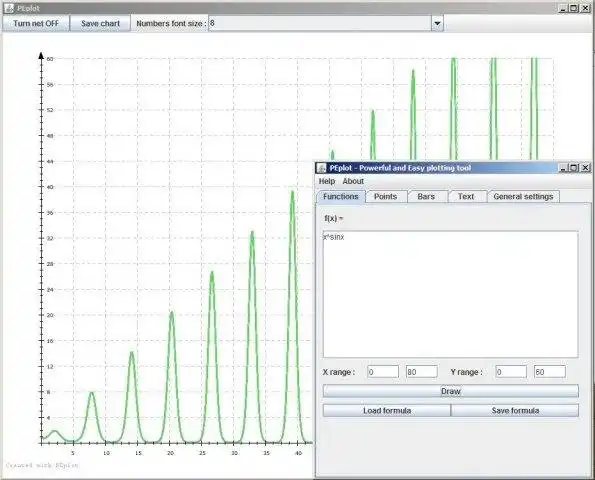Screen dimensions: 595x480
Task: Select the Y range minimum field
Action: click(511, 372)
